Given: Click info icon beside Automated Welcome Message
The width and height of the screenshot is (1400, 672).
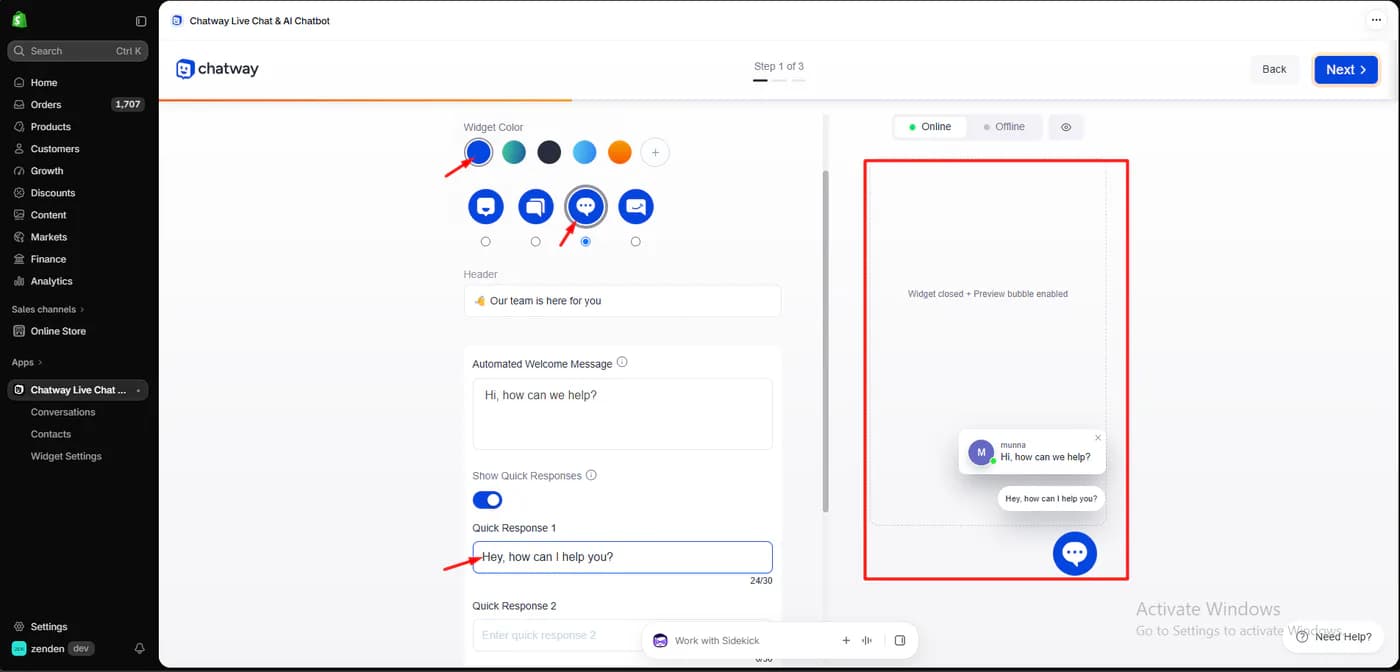Looking at the screenshot, I should pyautogui.click(x=622, y=363).
